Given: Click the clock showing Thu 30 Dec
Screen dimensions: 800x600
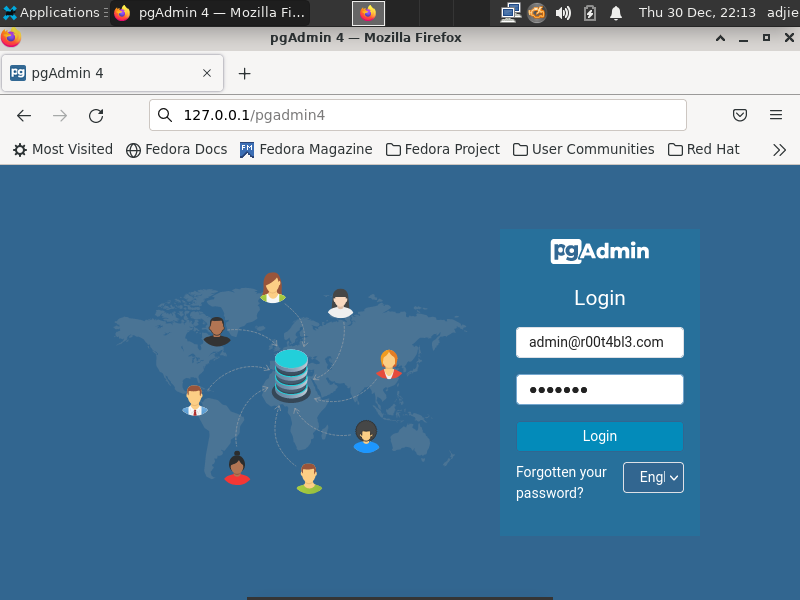Looking at the screenshot, I should [x=697, y=13].
